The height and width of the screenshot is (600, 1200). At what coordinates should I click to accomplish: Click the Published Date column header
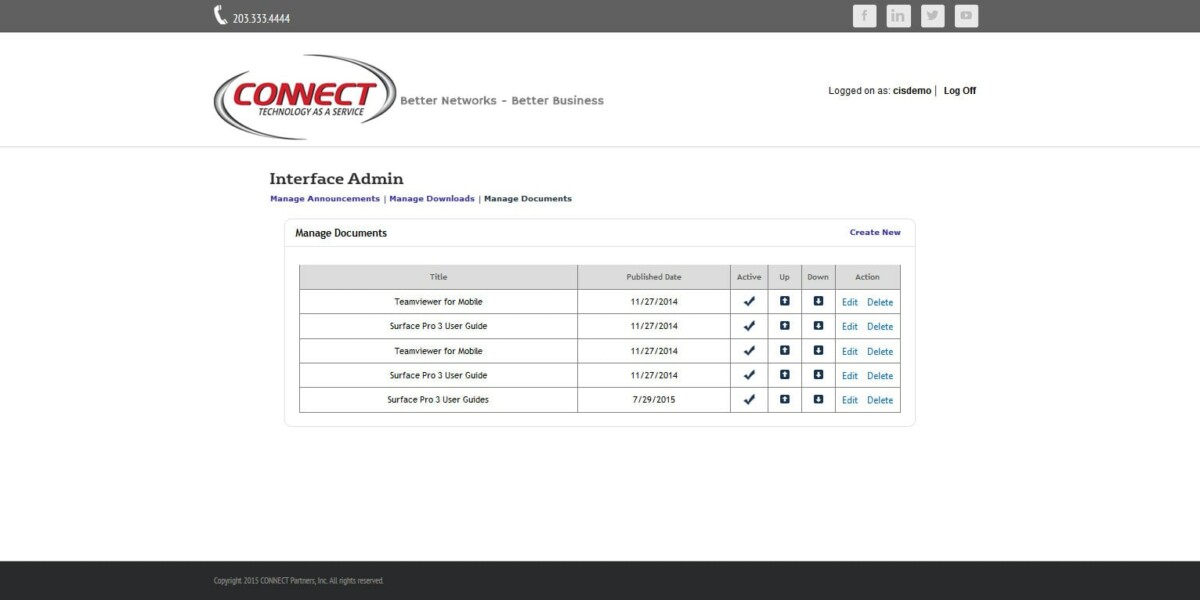point(654,277)
